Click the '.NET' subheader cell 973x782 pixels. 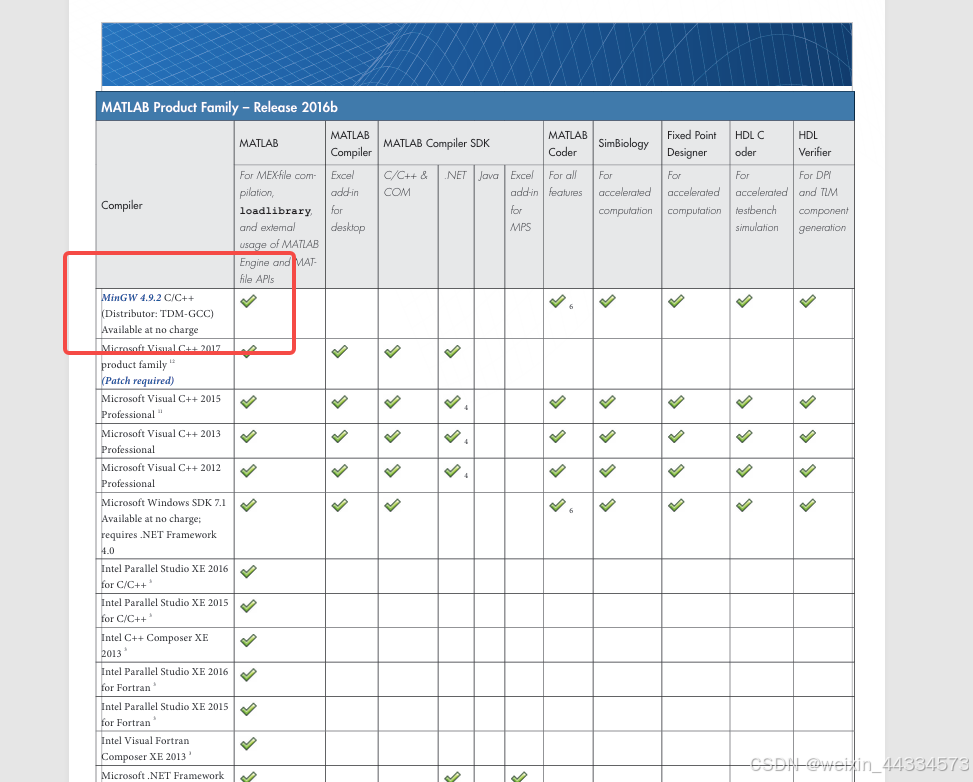click(456, 227)
